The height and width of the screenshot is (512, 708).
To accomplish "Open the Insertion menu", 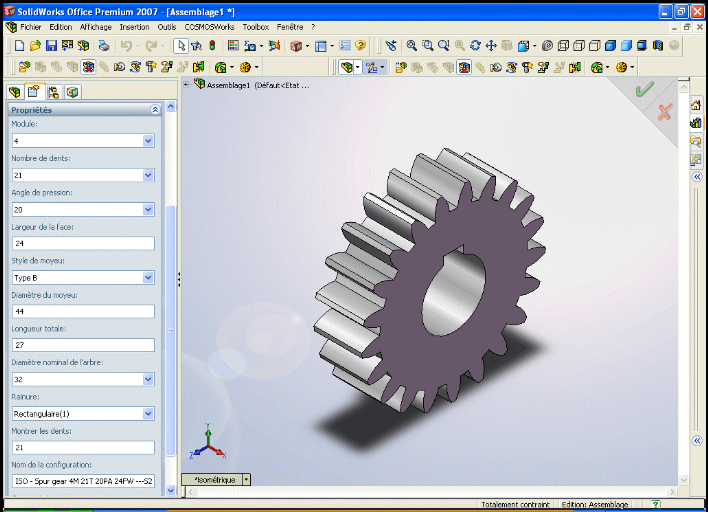I will pos(134,27).
